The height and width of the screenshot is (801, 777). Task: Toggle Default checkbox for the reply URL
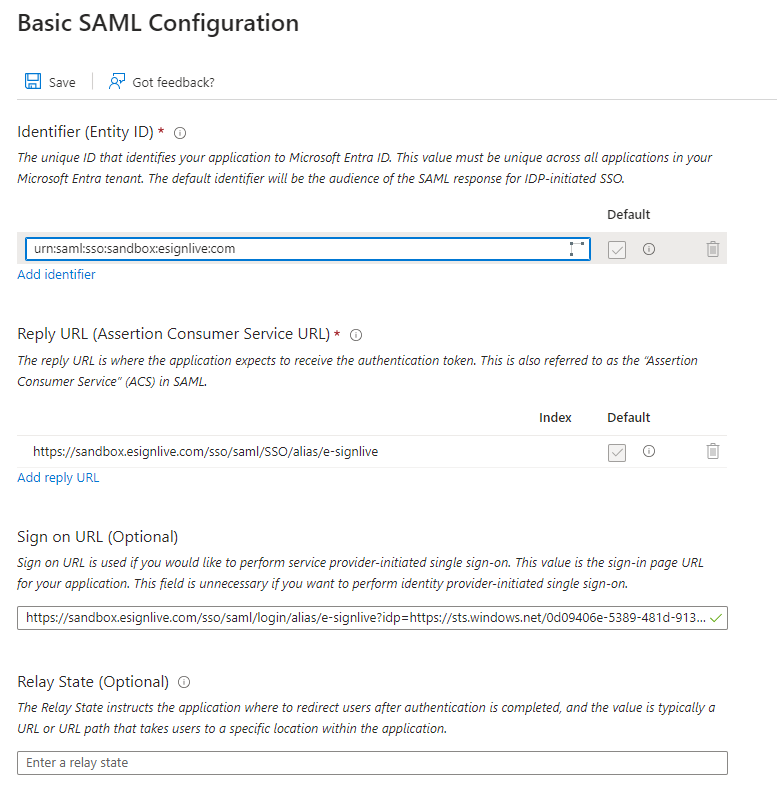[617, 452]
